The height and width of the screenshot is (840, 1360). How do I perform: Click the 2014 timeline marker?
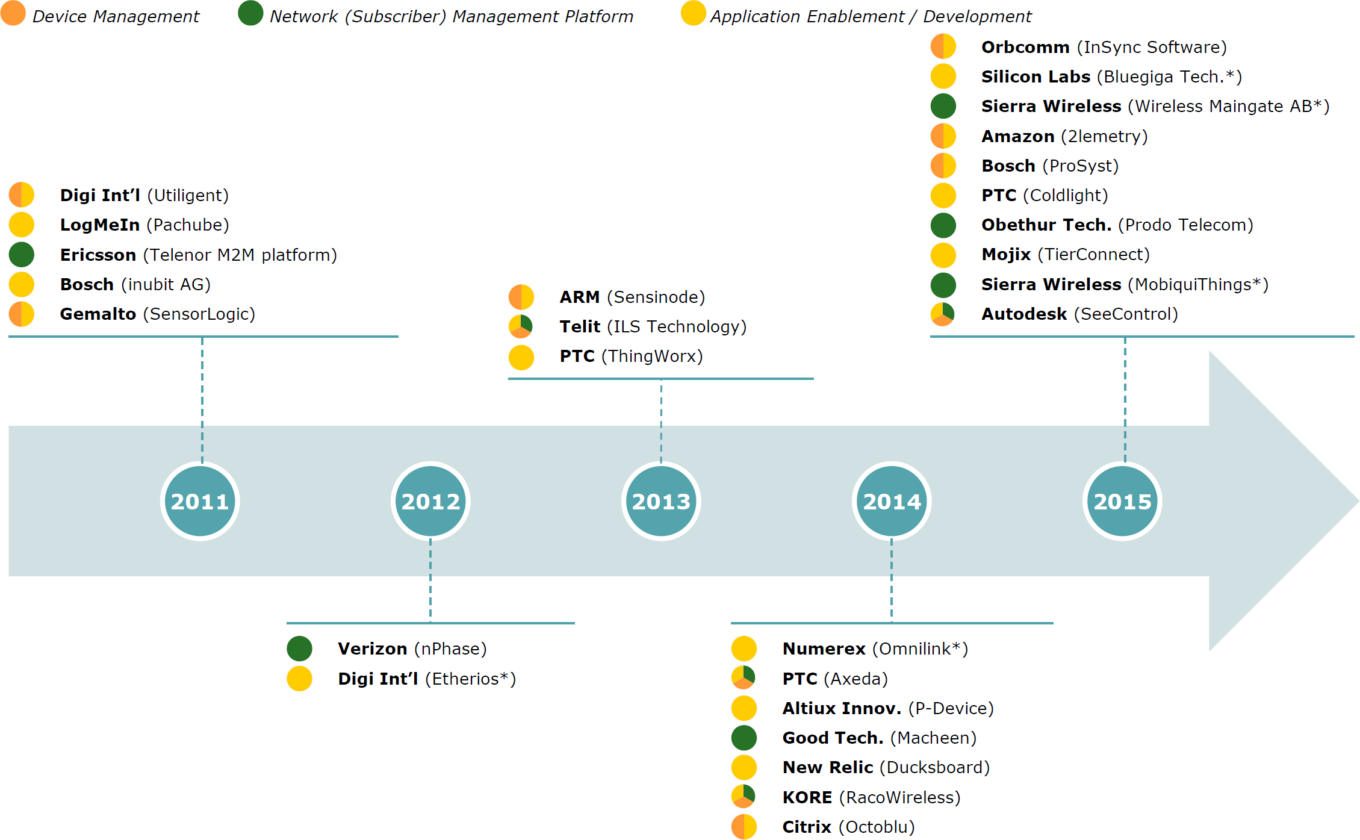click(892, 501)
